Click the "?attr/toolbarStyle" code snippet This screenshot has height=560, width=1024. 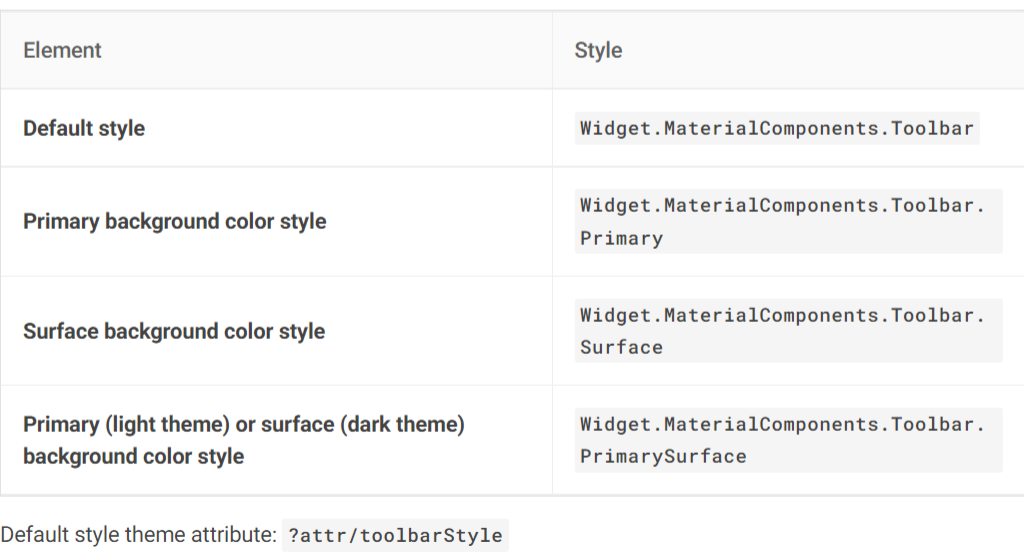(x=395, y=535)
